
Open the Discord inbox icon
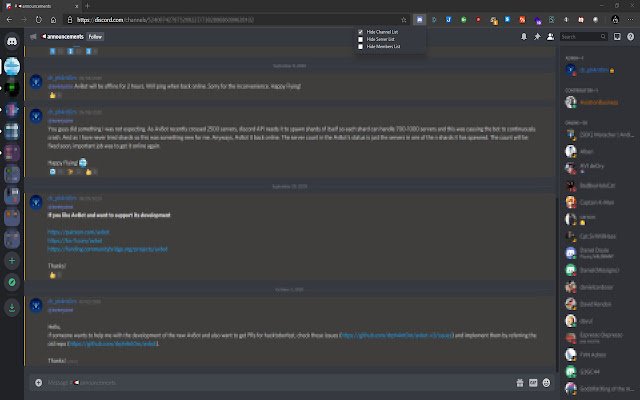[x=617, y=37]
